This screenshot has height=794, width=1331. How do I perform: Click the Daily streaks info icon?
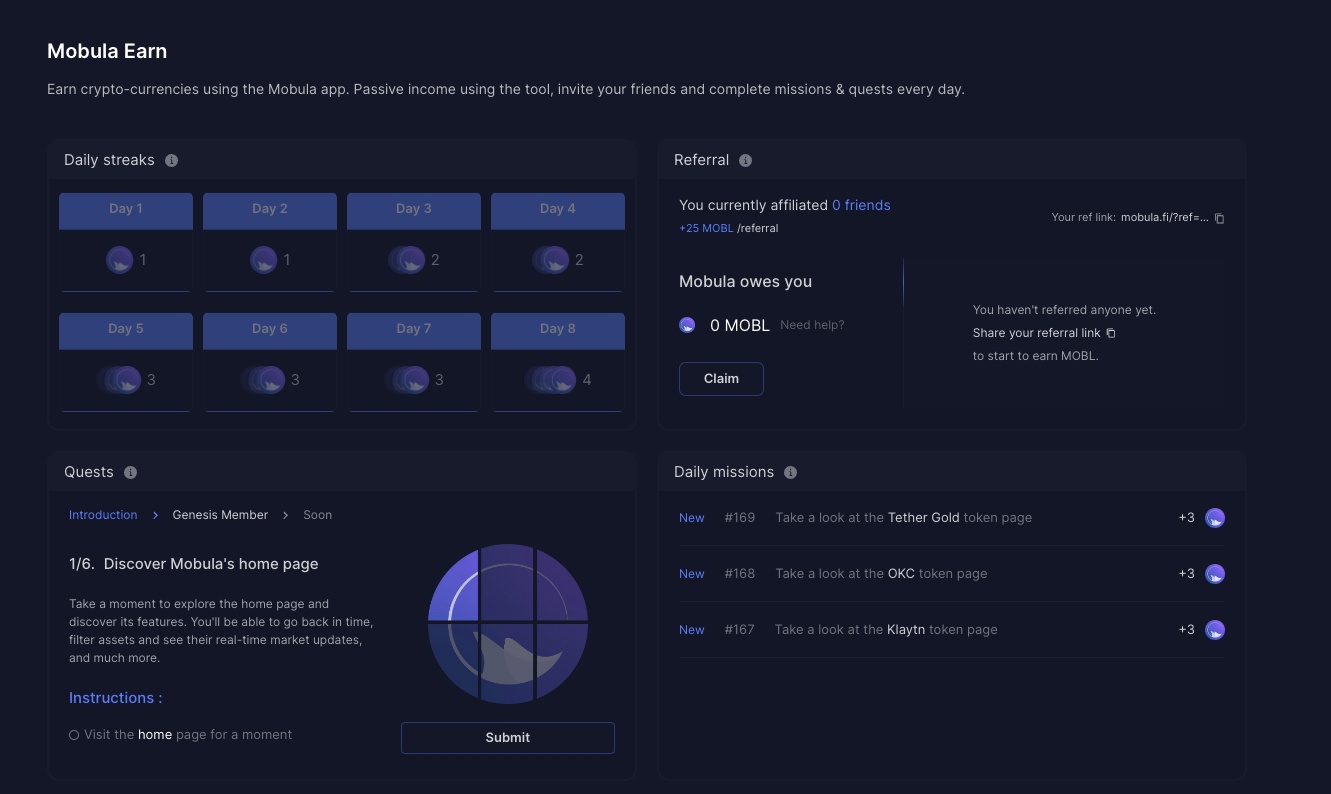(x=171, y=160)
